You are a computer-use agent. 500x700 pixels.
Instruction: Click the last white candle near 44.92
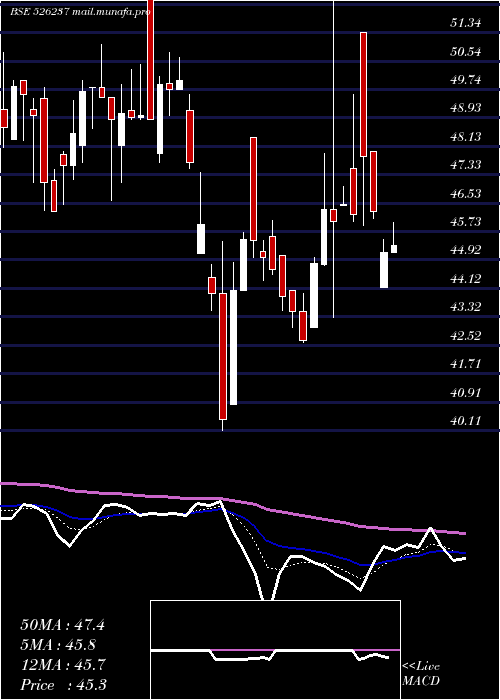coord(394,249)
